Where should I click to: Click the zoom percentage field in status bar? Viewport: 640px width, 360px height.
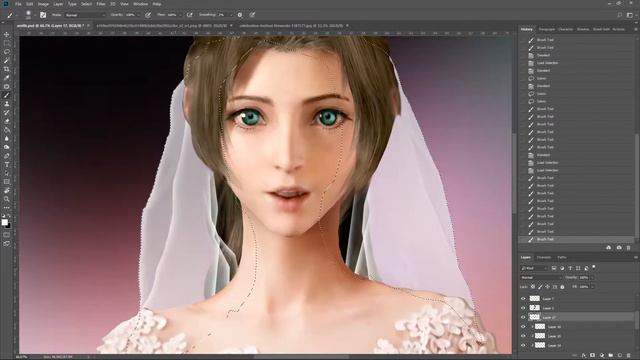pyautogui.click(x=21, y=357)
